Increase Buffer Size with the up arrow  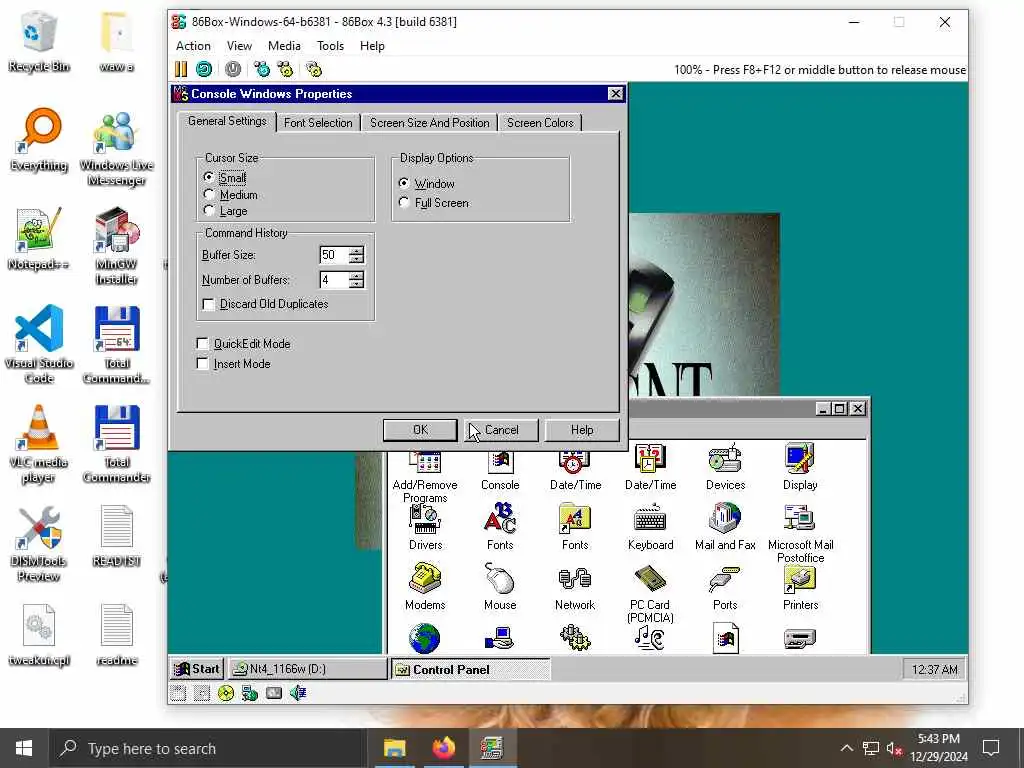pyautogui.click(x=356, y=251)
